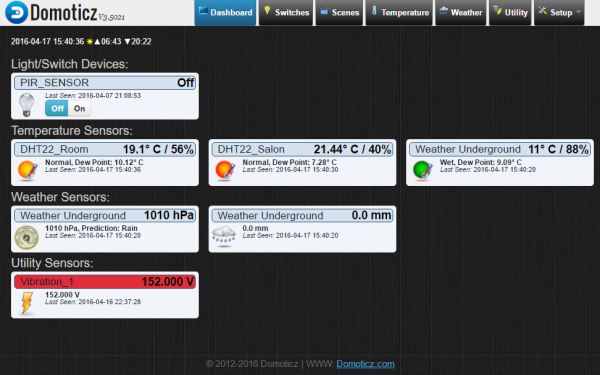Switch PIR_SENSOR to Off
The height and width of the screenshot is (375, 600).
57,109
